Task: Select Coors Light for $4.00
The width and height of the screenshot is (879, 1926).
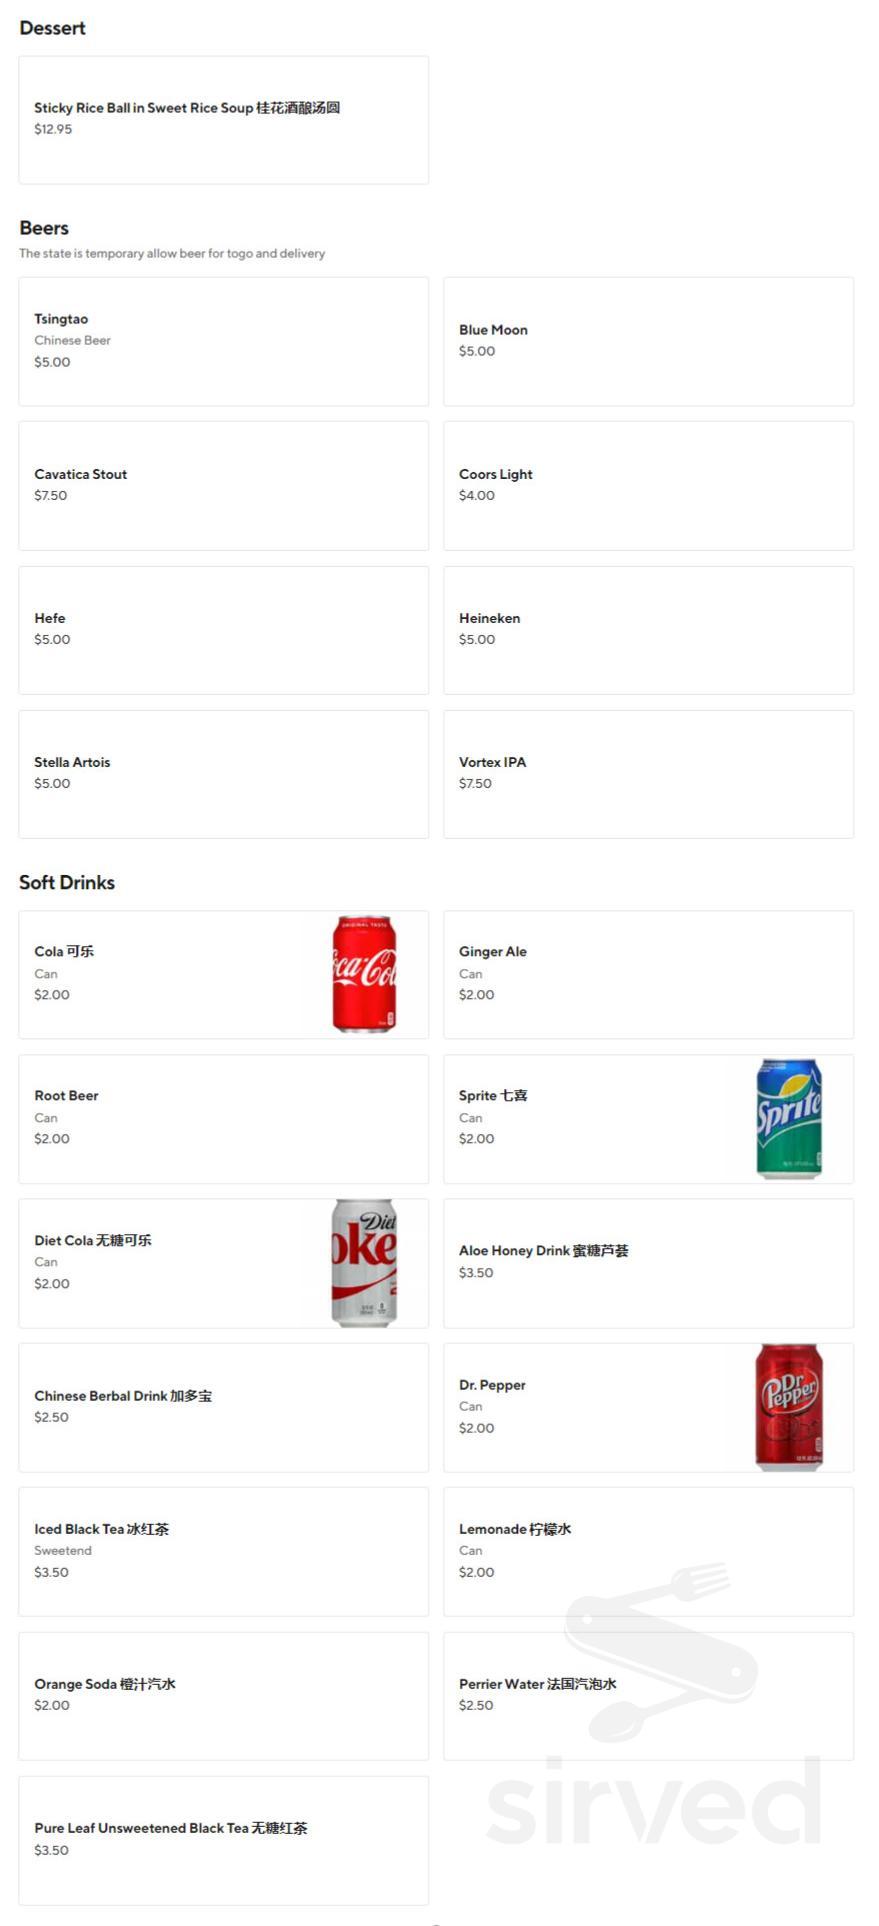Action: click(x=648, y=485)
